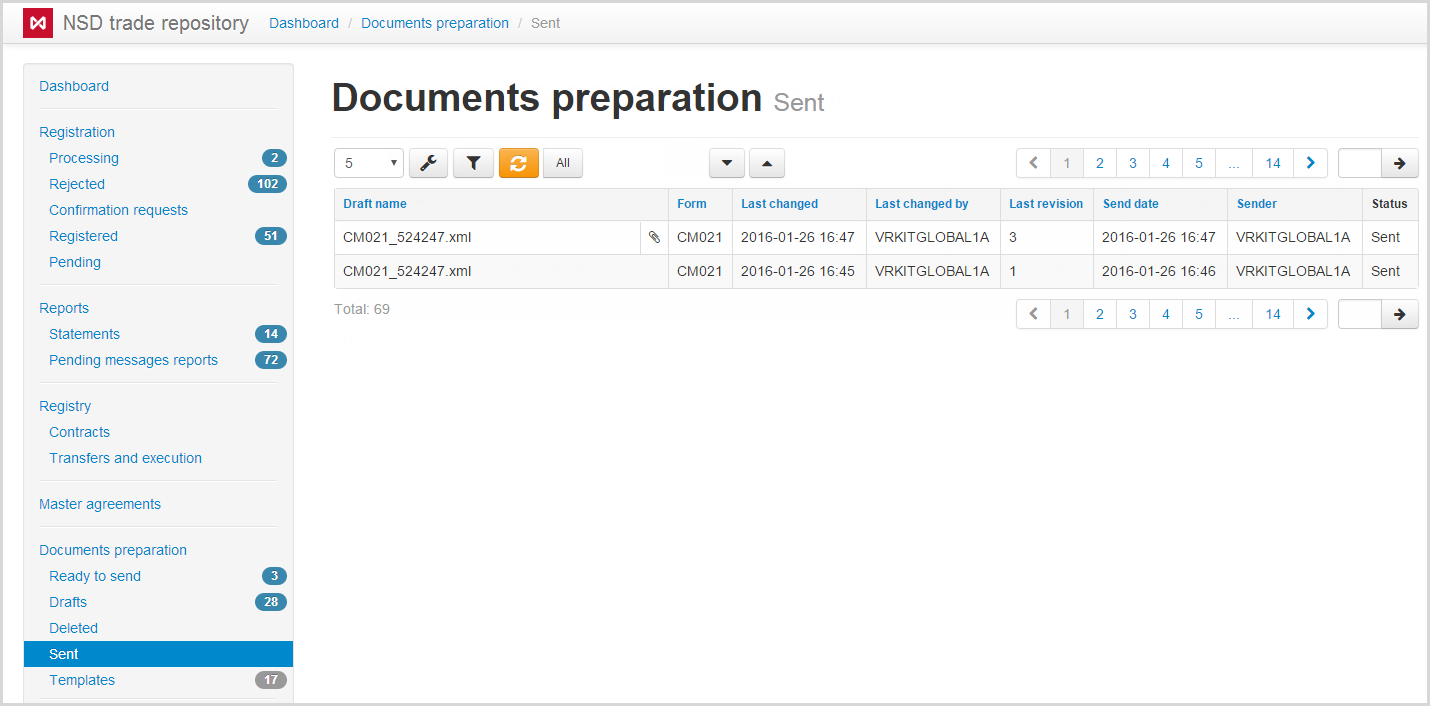Click the NSD trade repository logo icon

(38, 23)
